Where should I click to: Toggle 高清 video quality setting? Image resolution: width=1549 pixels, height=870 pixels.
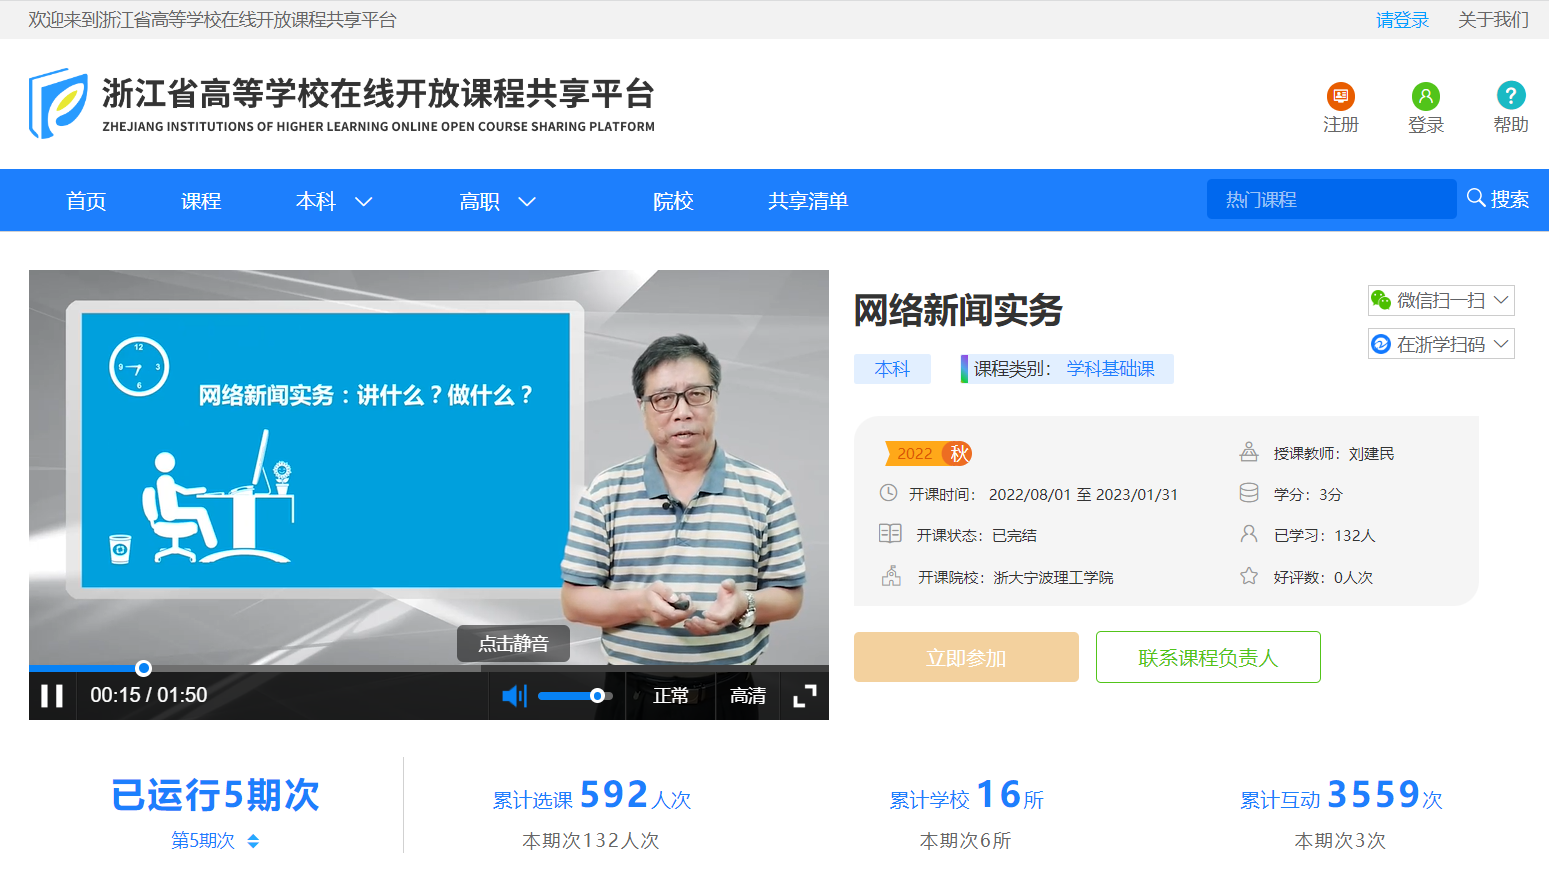coord(747,696)
